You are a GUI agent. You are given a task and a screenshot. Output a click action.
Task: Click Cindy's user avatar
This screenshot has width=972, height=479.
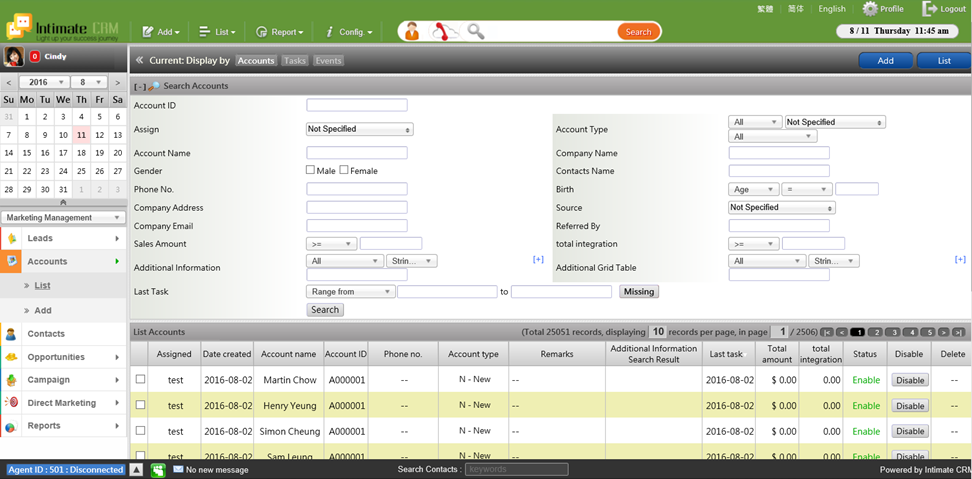[14, 56]
